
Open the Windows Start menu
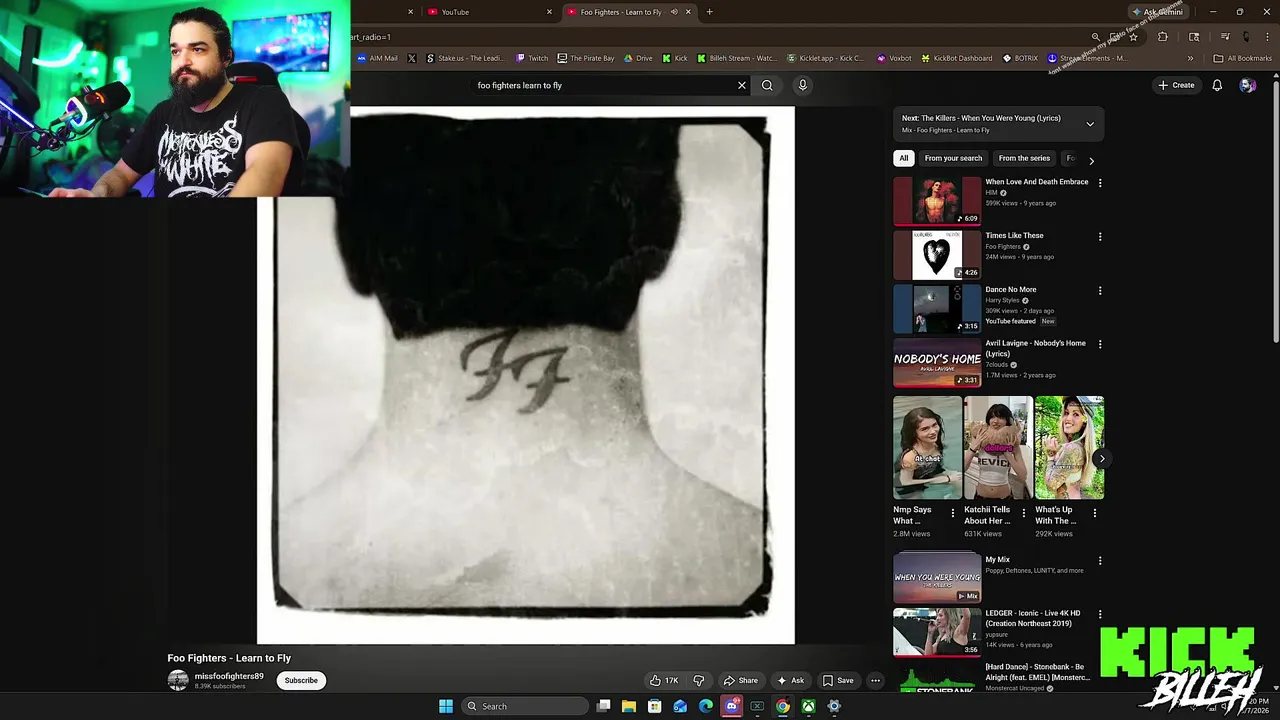446,706
